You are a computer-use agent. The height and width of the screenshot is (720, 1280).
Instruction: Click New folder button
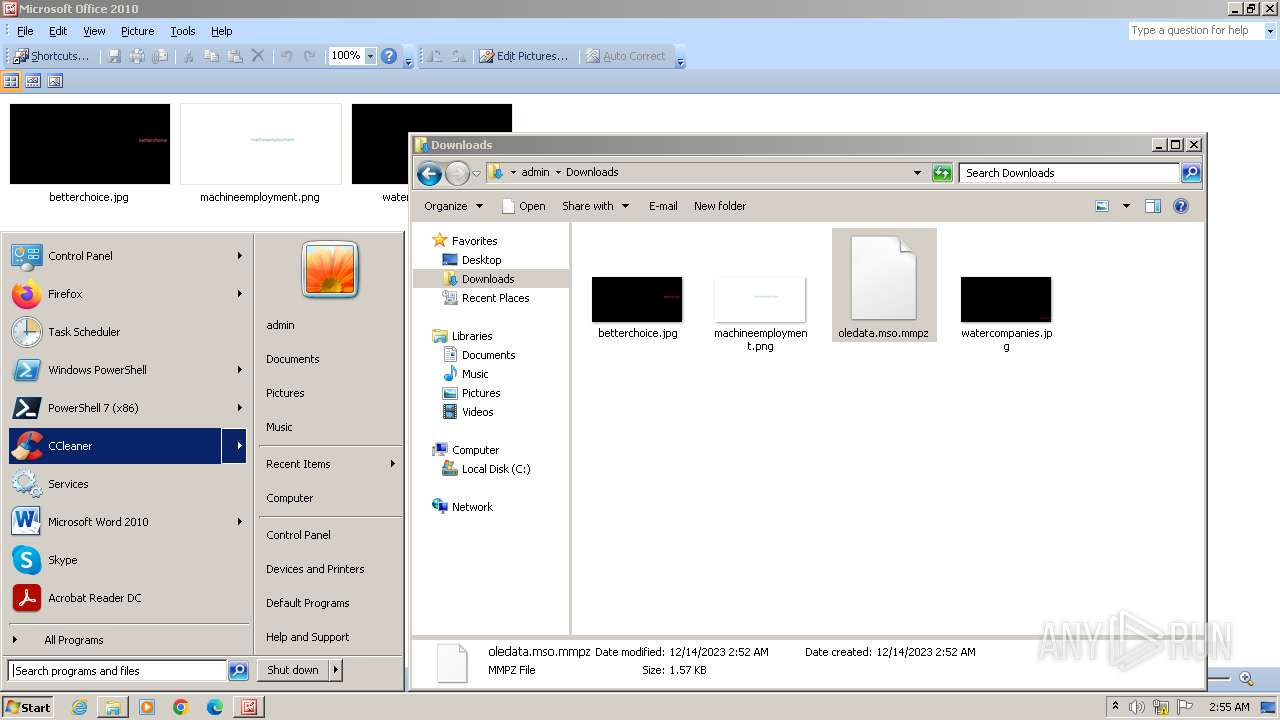(720, 206)
